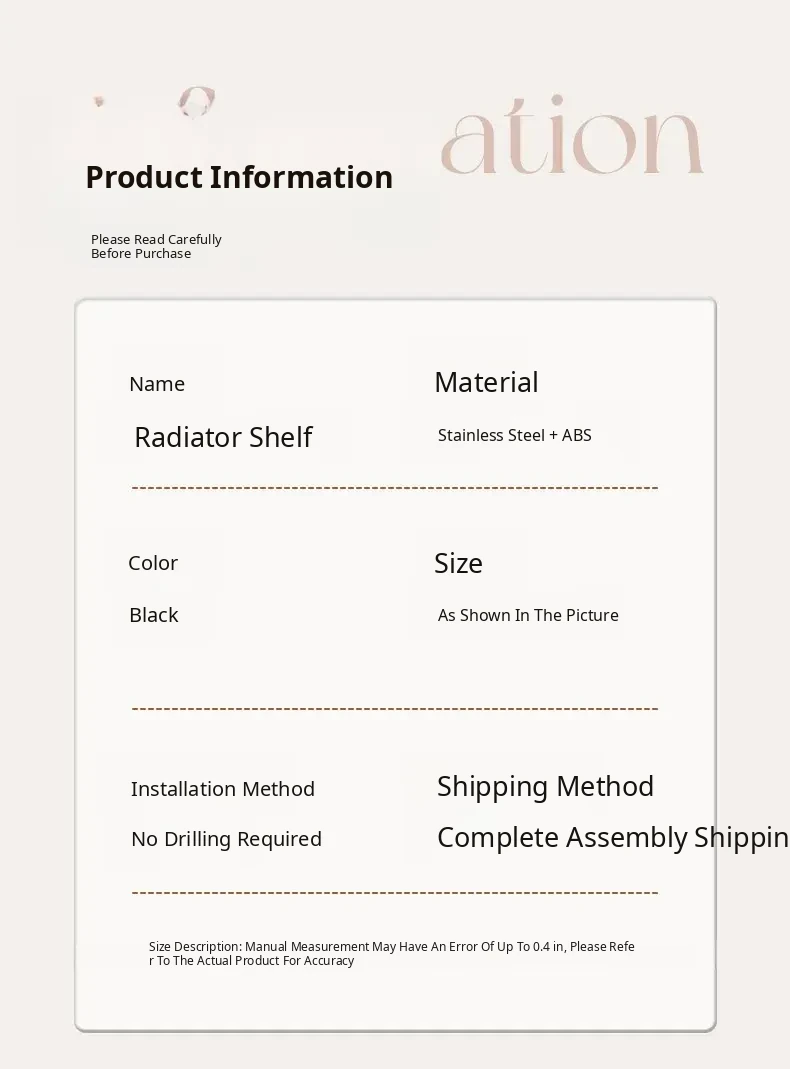Select the As Shown In The Picture text

pyautogui.click(x=528, y=615)
